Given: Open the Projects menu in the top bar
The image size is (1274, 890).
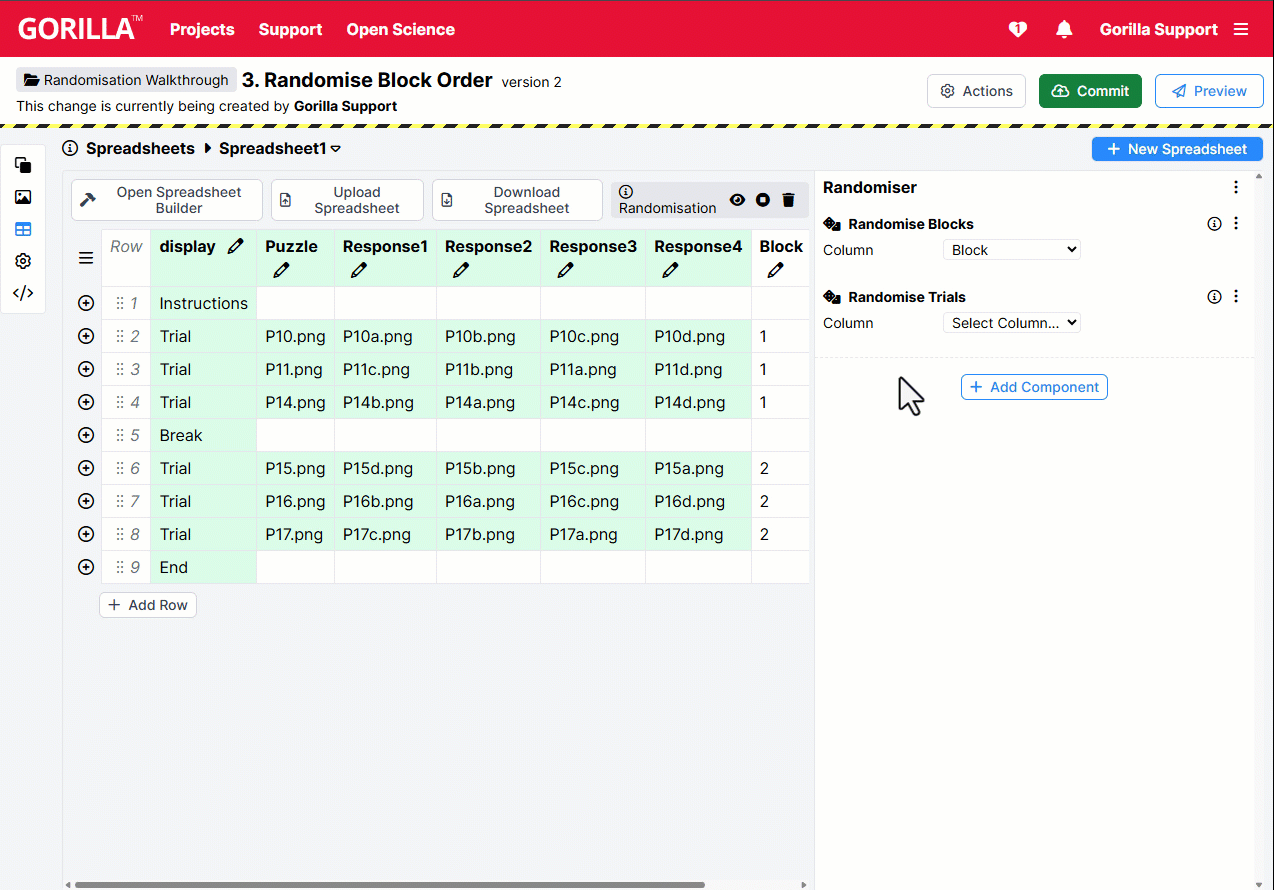Looking at the screenshot, I should [x=202, y=29].
